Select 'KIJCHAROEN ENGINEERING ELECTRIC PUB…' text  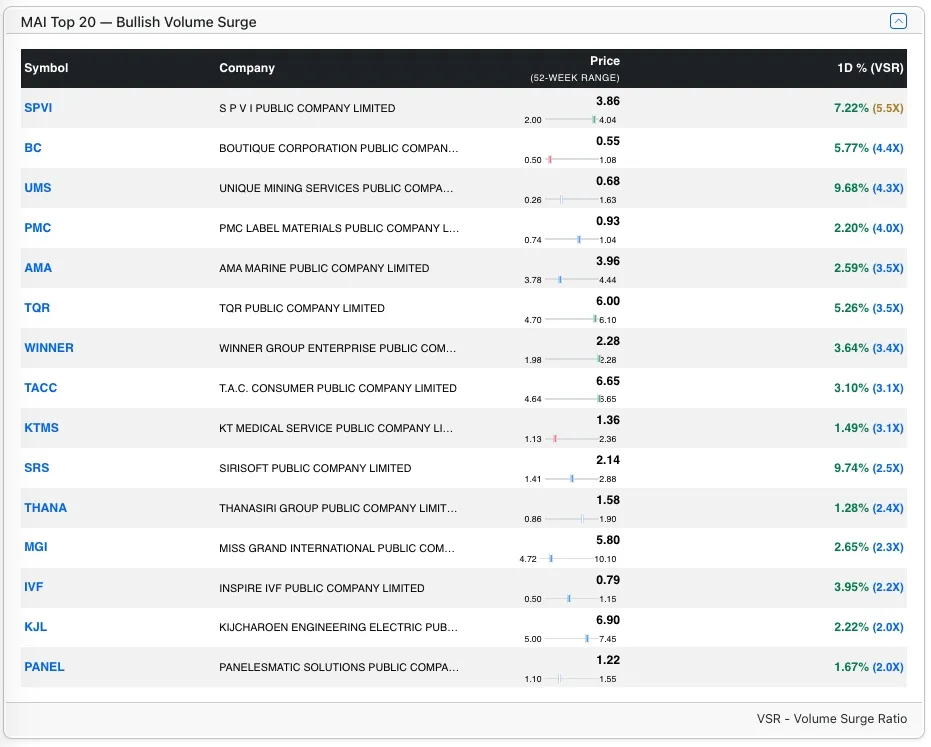click(338, 627)
